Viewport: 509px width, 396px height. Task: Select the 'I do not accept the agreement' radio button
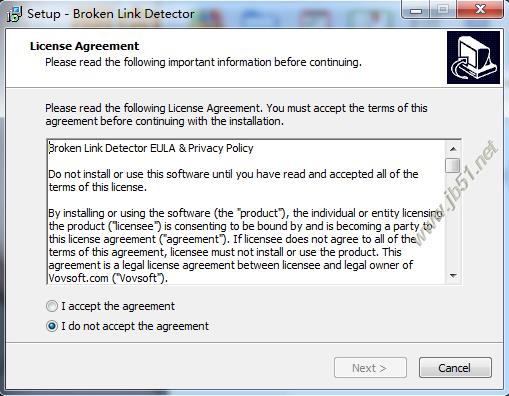tap(52, 326)
